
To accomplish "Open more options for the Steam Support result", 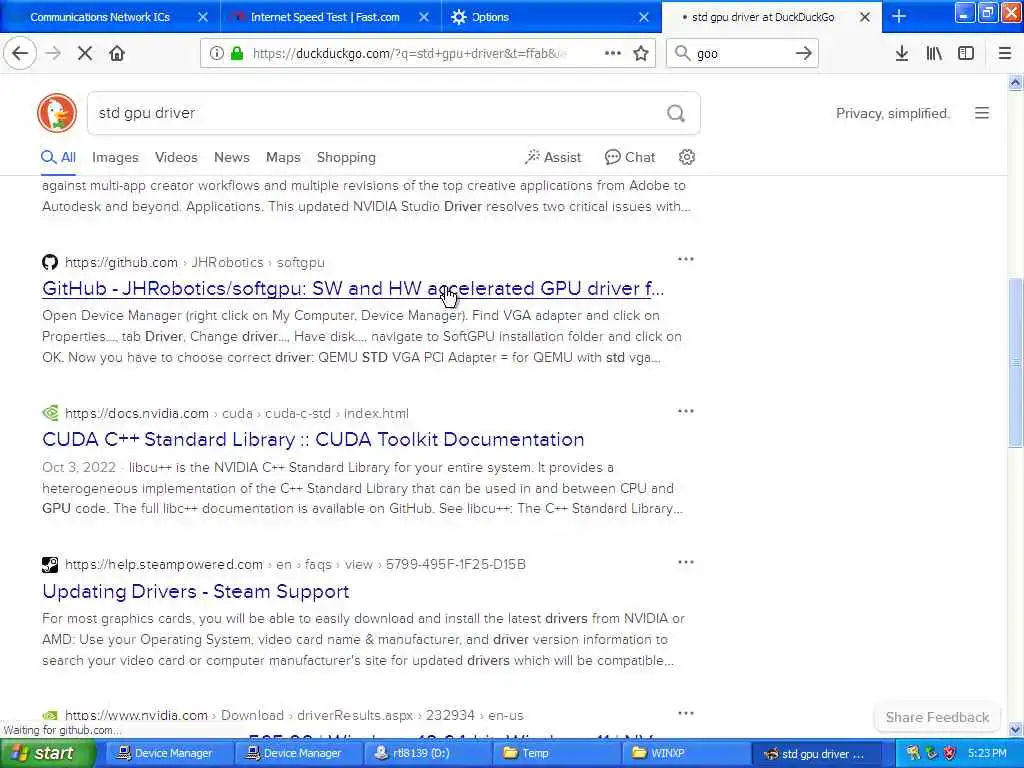I will tap(686, 562).
